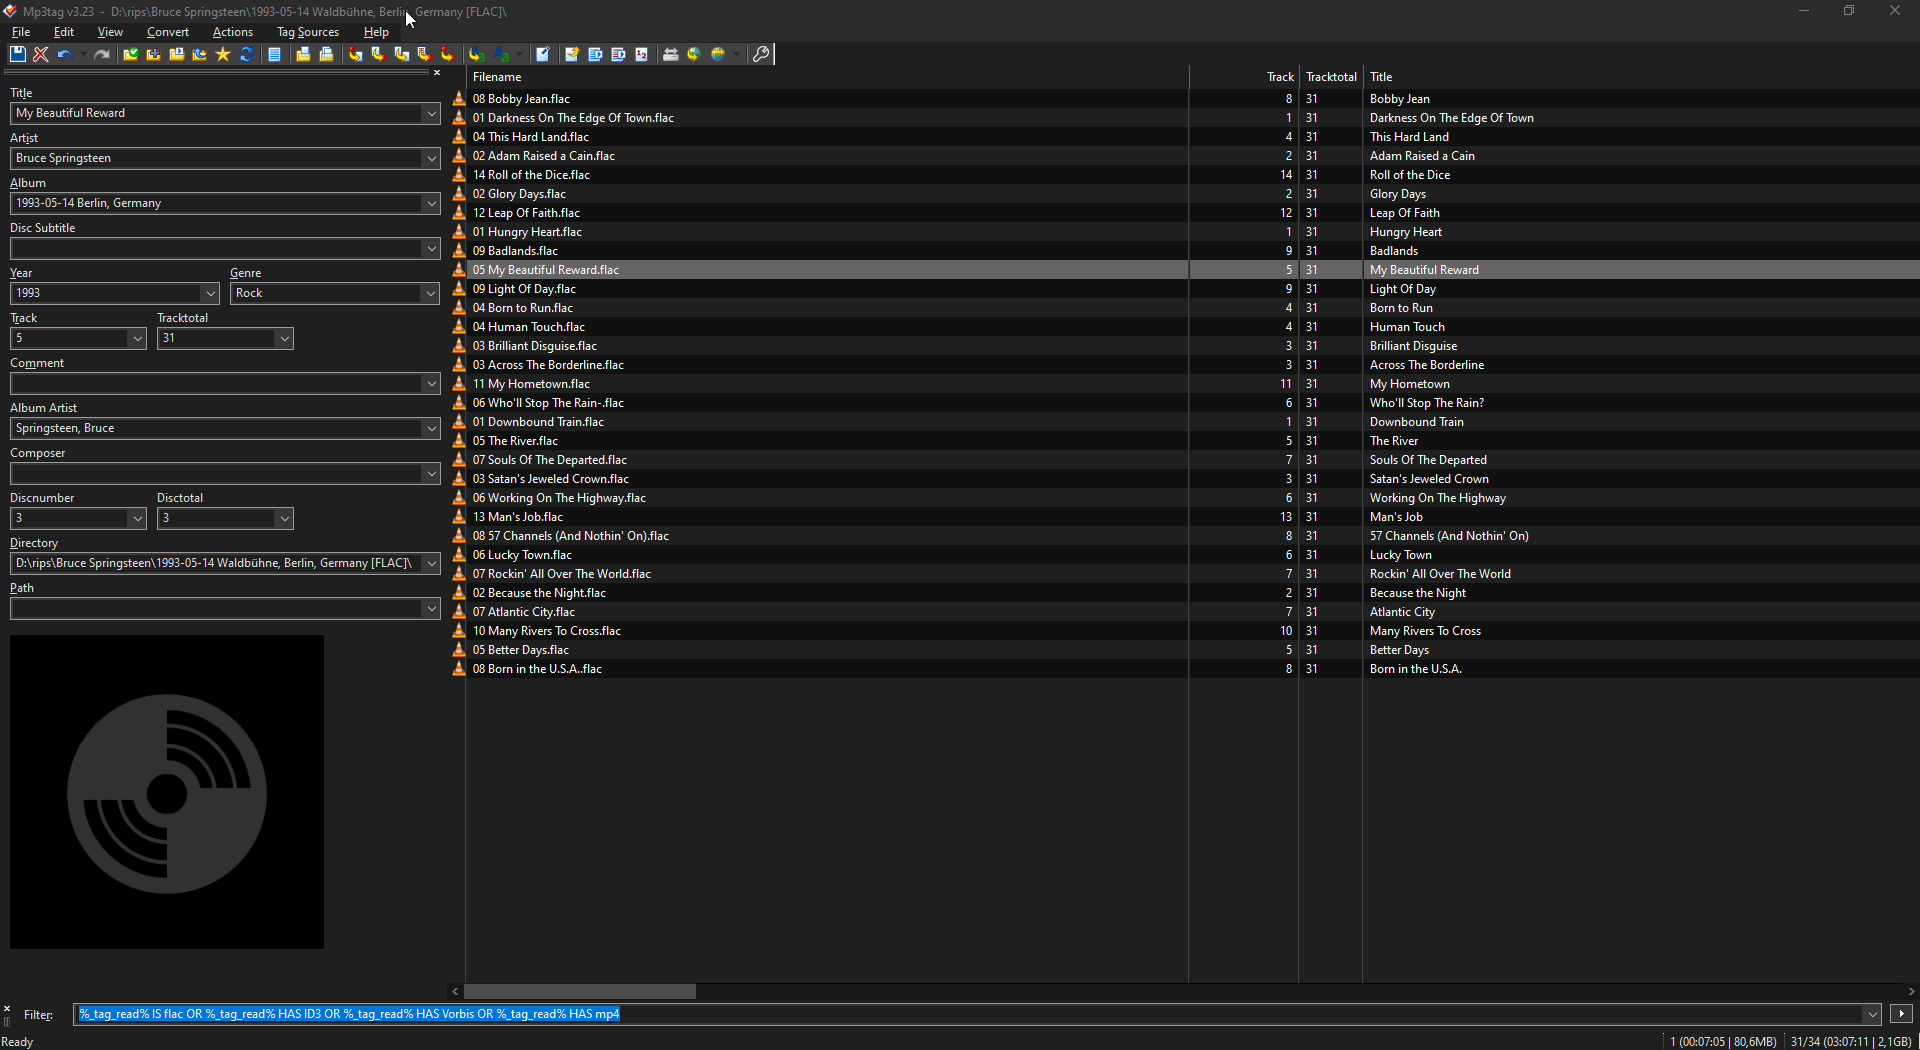This screenshot has width=1920, height=1050.
Task: Select file 04 Born to Run.flac
Action: (x=523, y=308)
